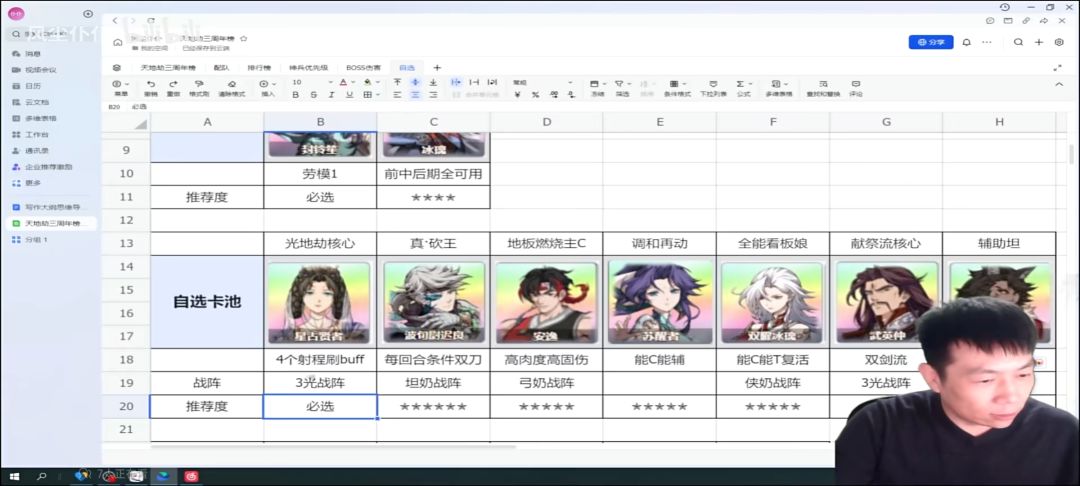Open 写作大纲思维导 pinned document

click(51, 207)
